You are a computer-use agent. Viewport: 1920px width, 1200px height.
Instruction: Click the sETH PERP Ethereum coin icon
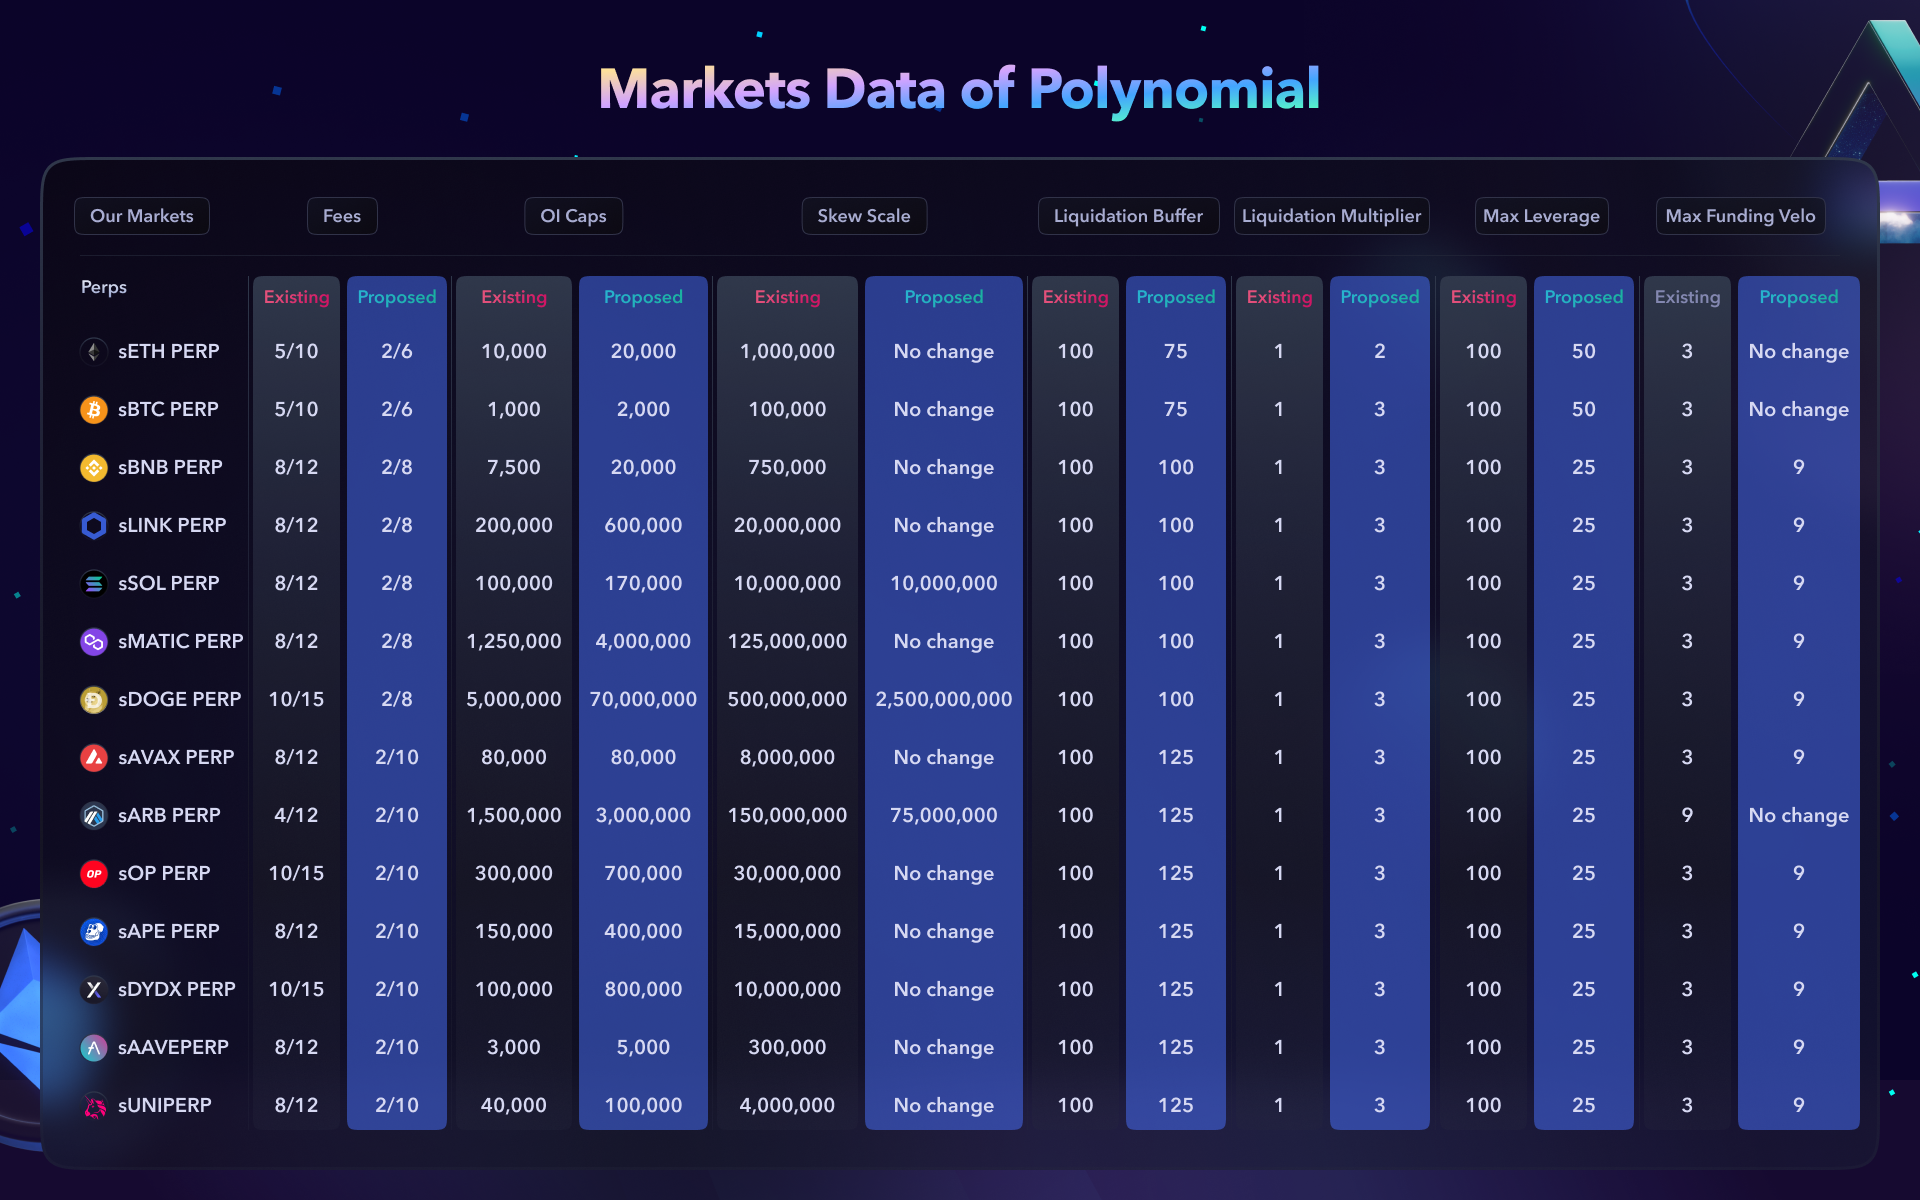pyautogui.click(x=94, y=351)
